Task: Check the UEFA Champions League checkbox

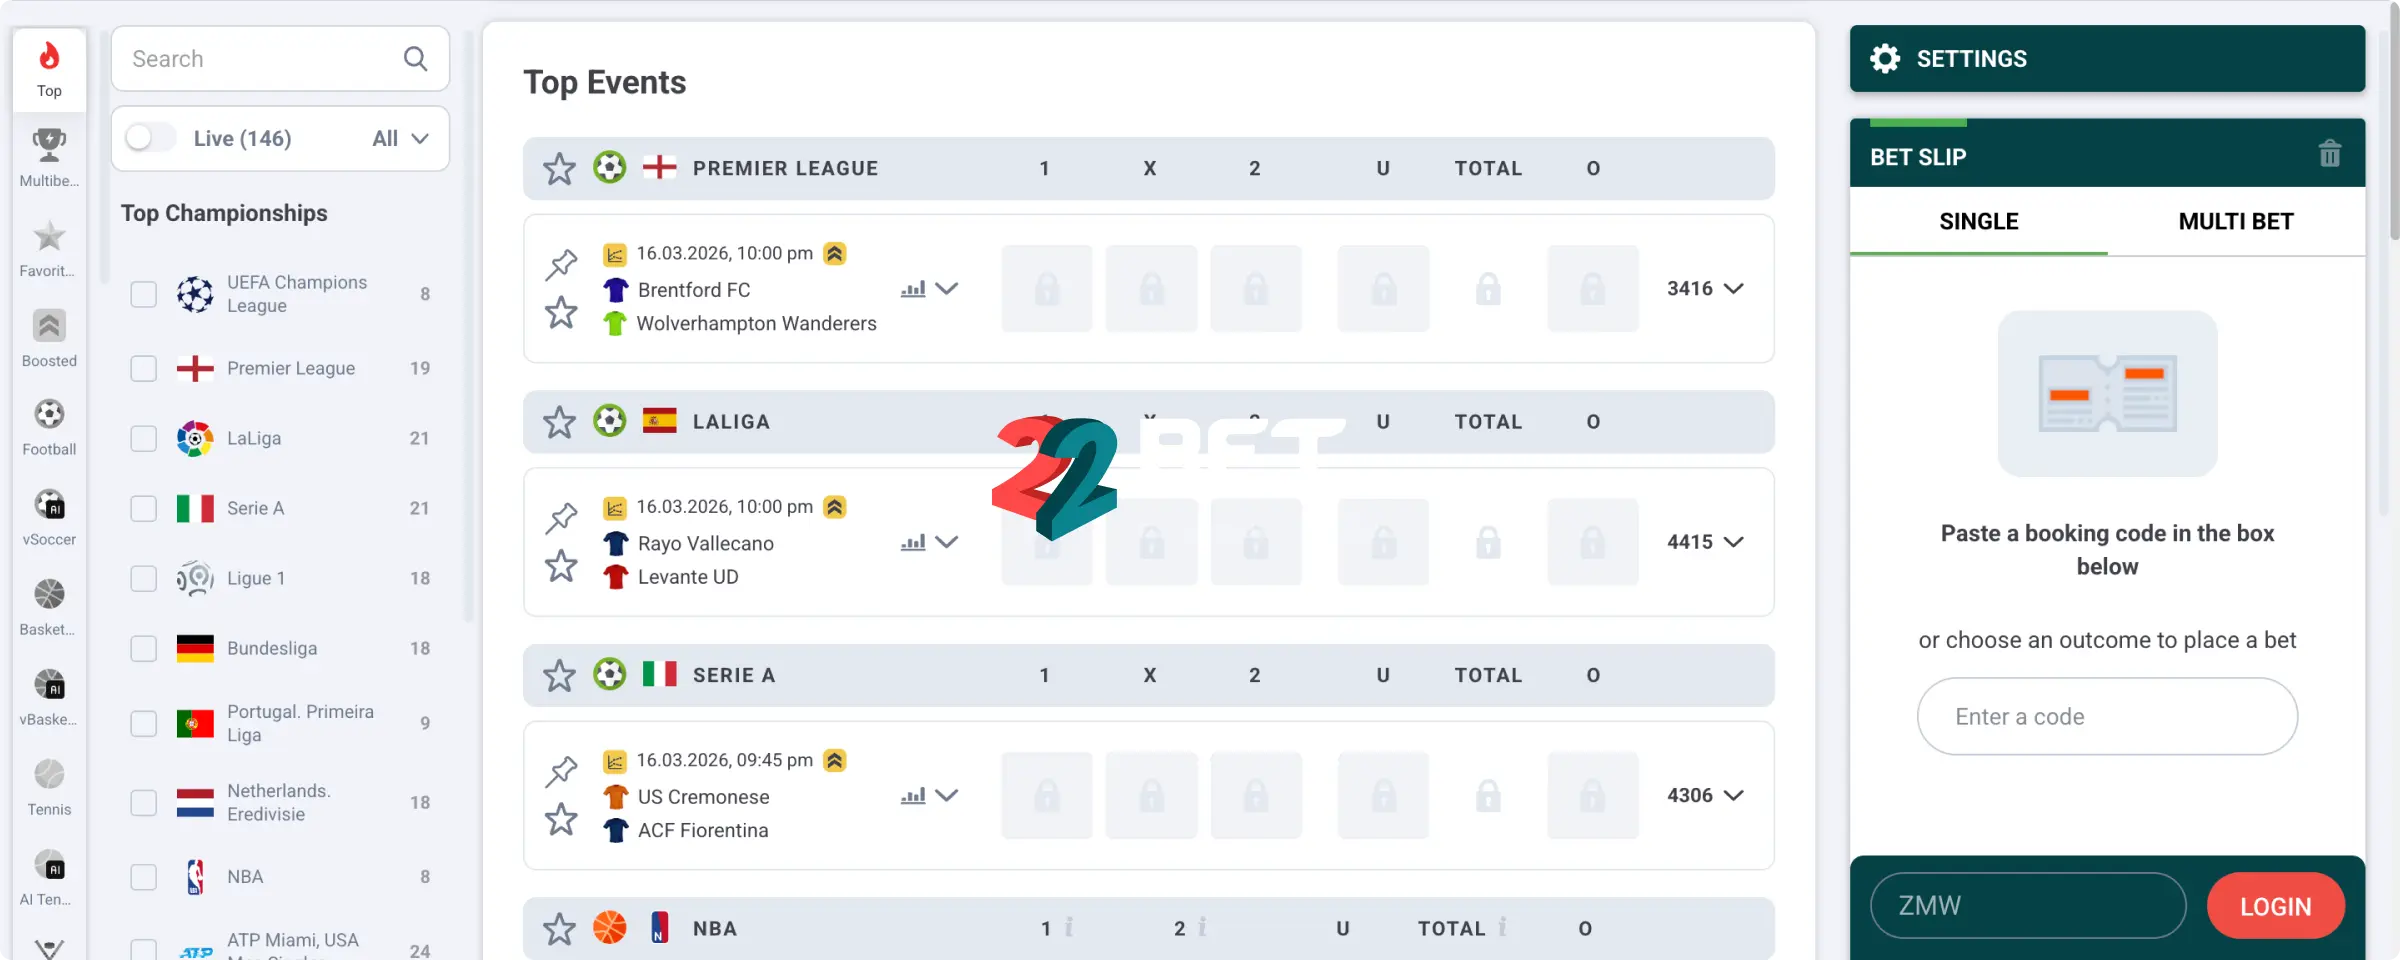Action: (144, 294)
